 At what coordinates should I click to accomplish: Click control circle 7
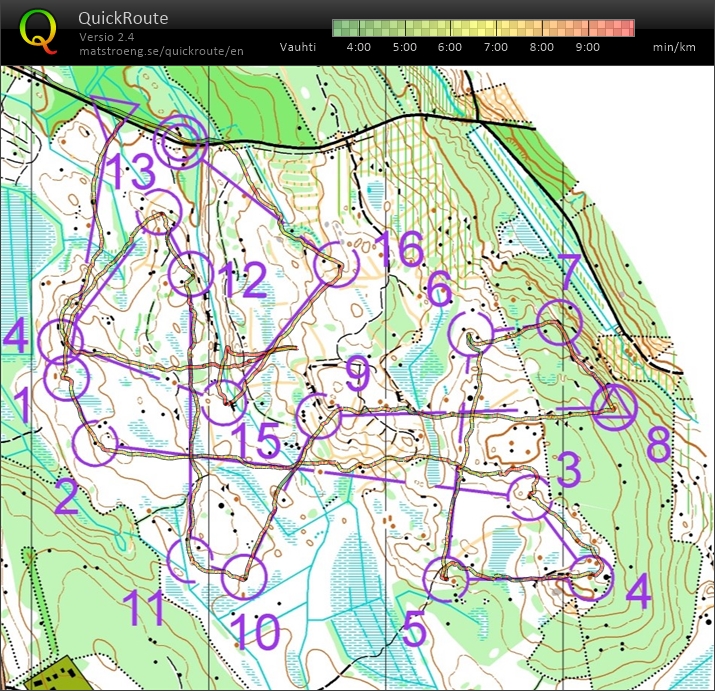tap(559, 322)
